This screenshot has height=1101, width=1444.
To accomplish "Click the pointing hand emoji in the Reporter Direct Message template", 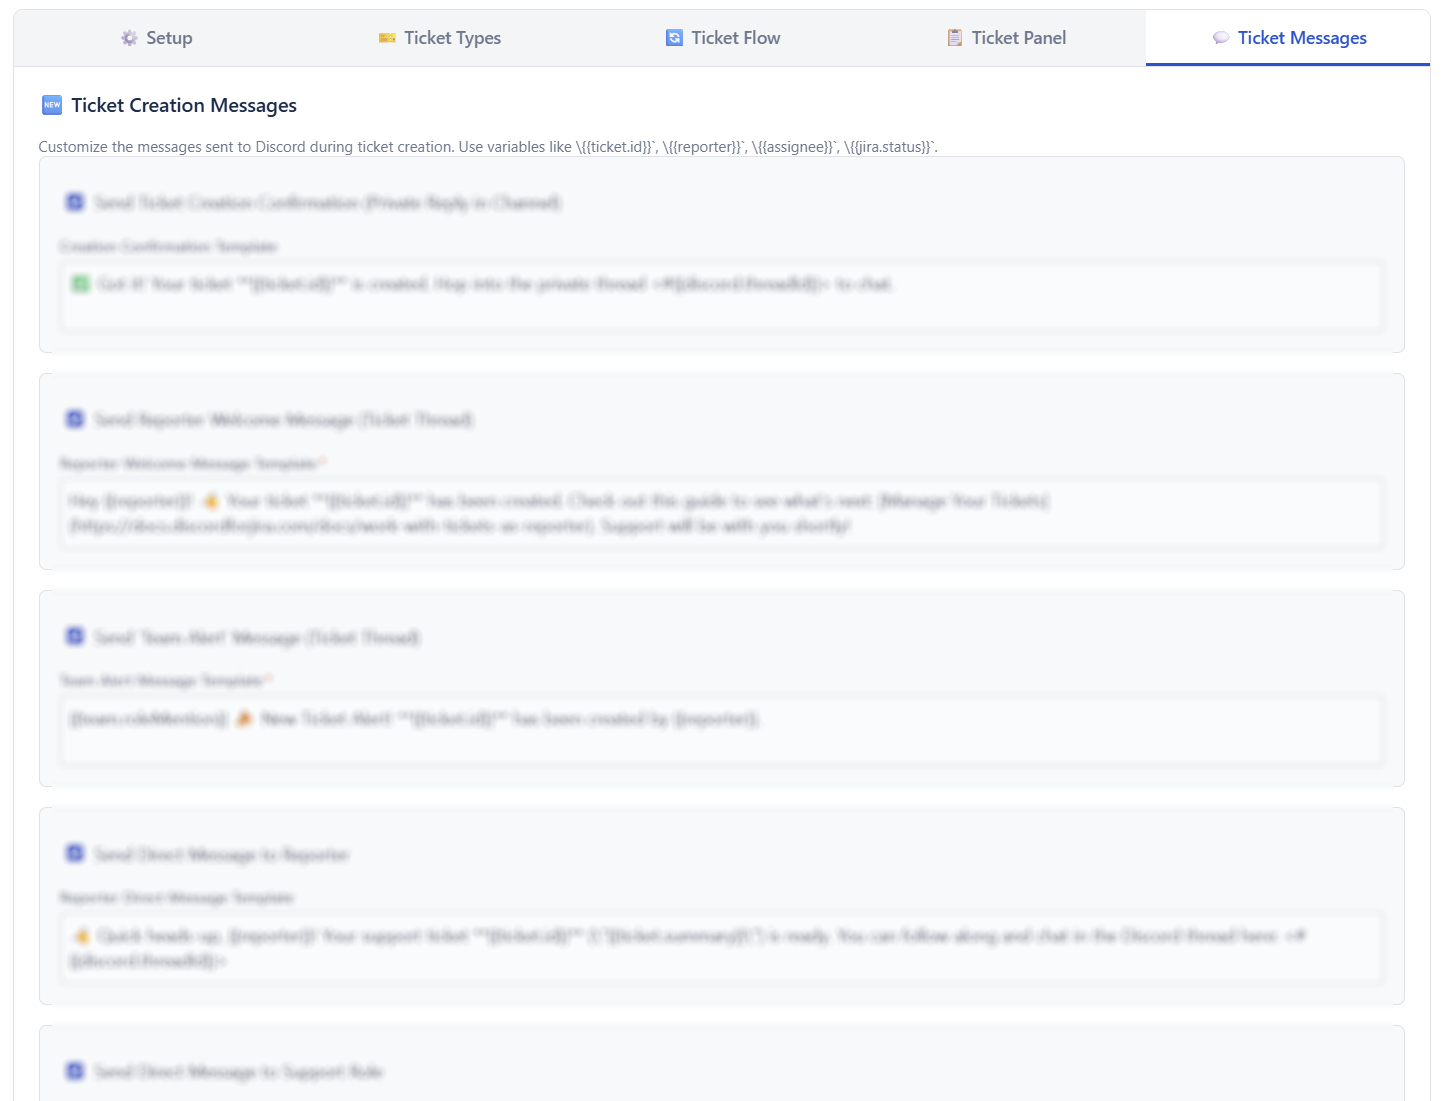I will [x=81, y=936].
